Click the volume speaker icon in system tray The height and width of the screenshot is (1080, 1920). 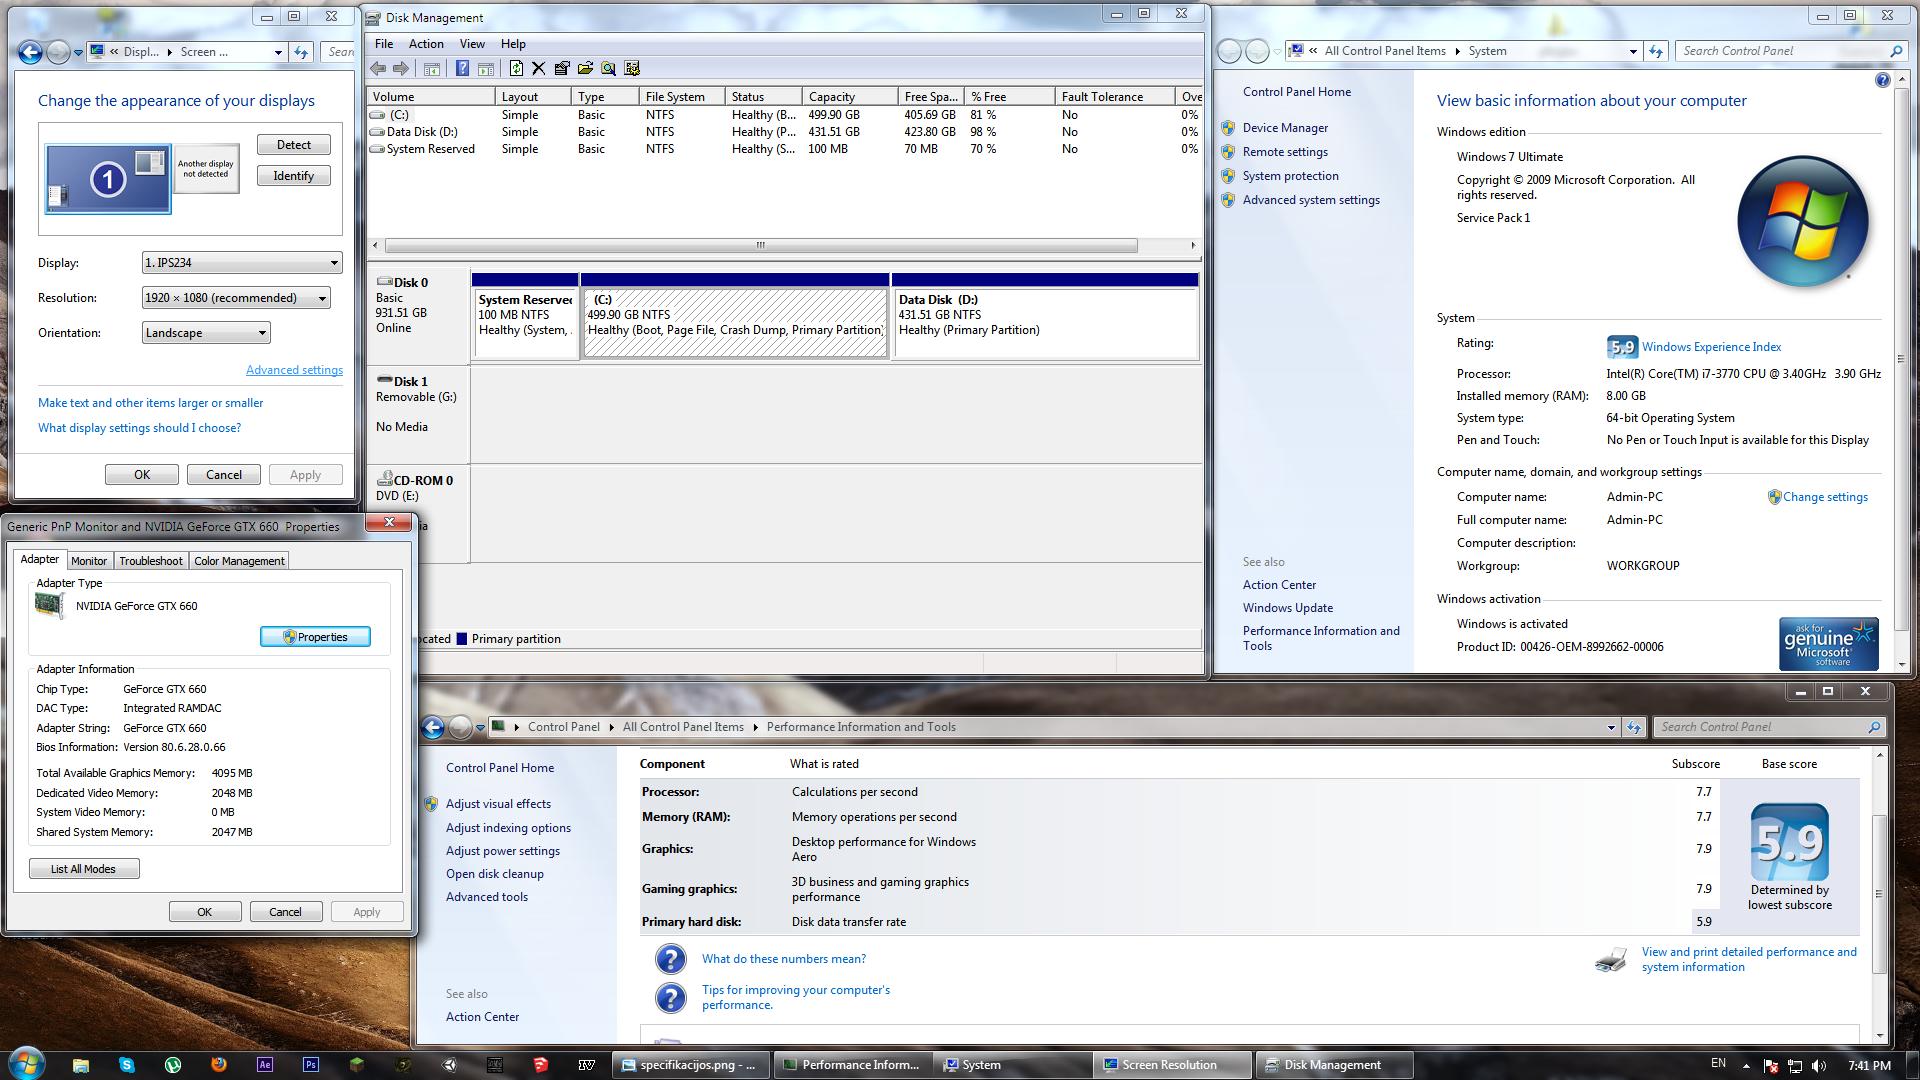1819,1066
